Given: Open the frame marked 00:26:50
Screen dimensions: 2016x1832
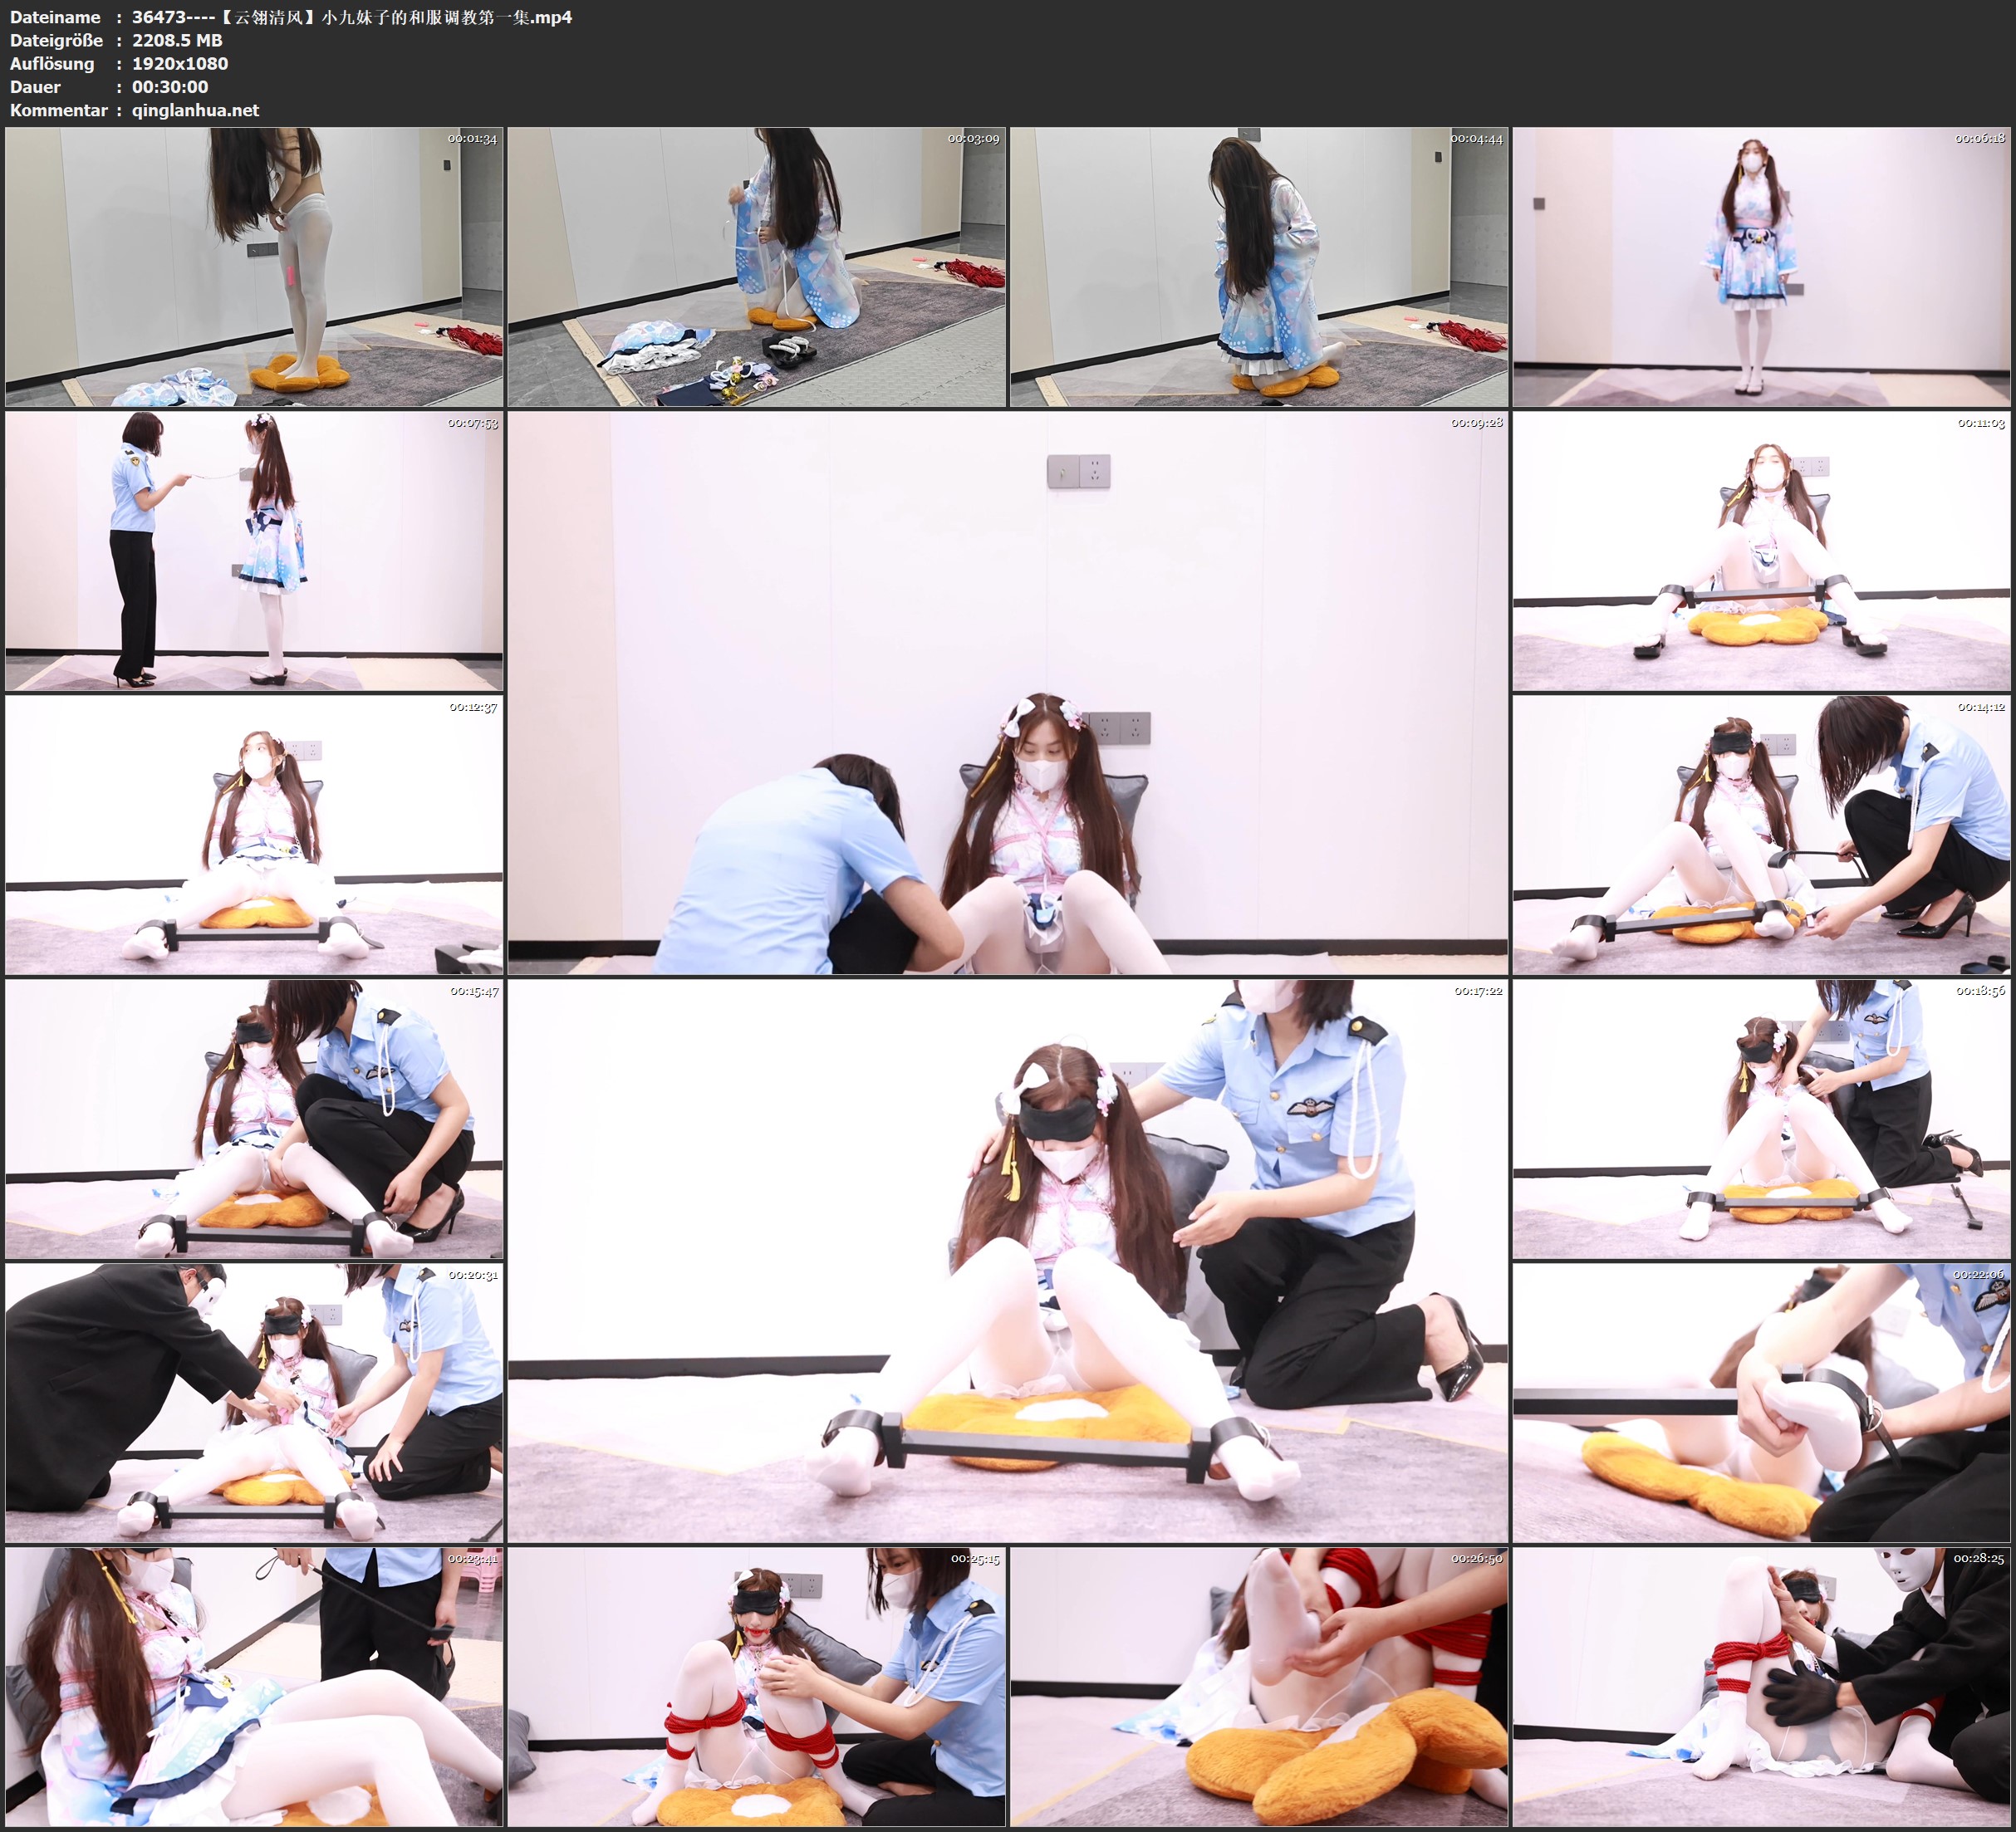Looking at the screenshot, I should [1259, 1687].
